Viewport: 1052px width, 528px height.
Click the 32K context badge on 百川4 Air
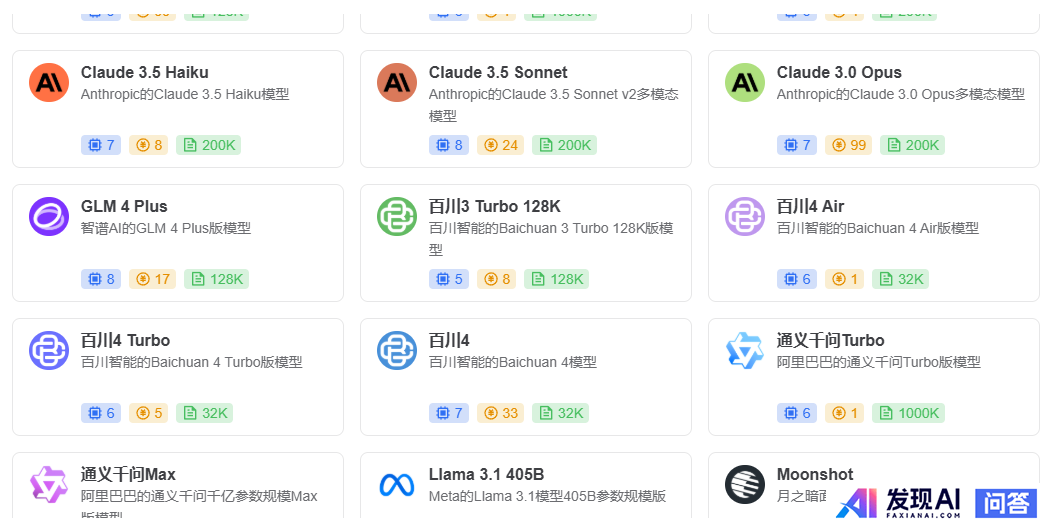point(901,279)
